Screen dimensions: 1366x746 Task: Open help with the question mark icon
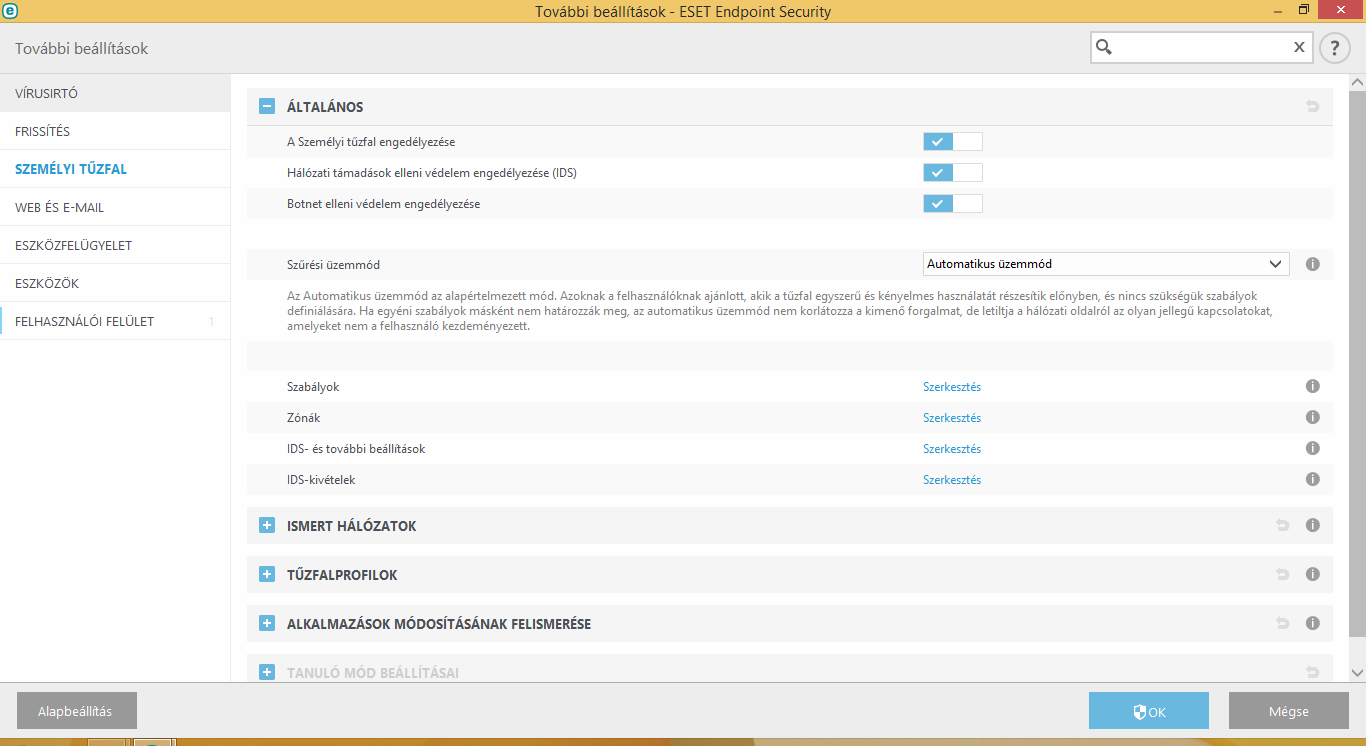pos(1334,48)
